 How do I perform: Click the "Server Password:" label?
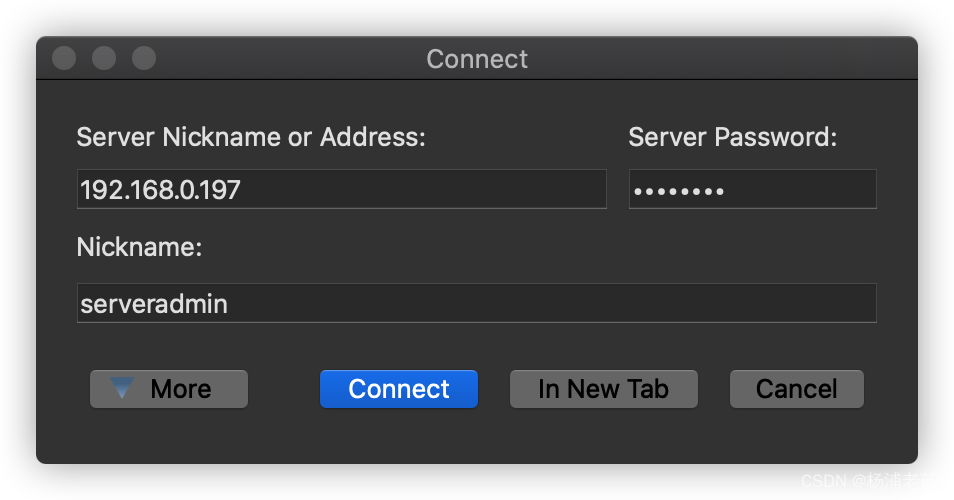[732, 138]
